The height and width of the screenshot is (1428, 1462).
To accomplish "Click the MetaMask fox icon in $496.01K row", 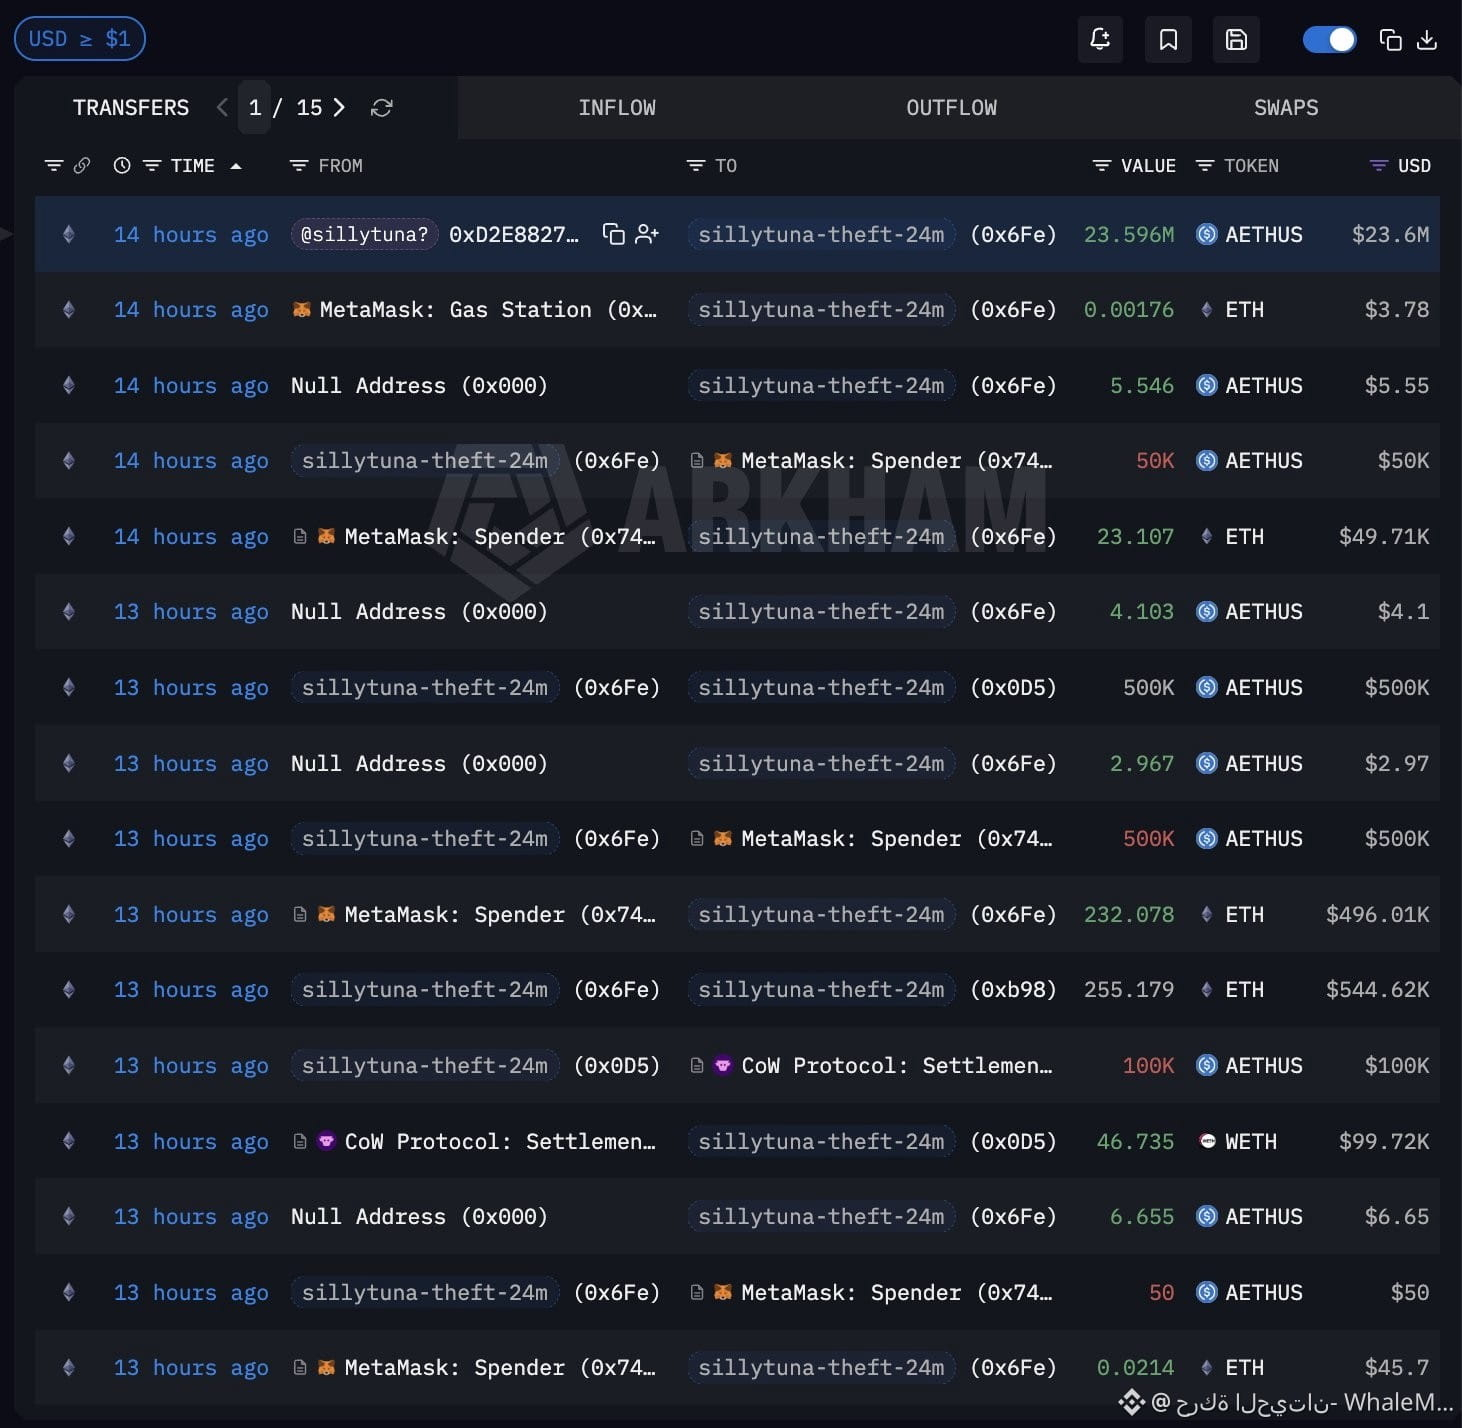I will click(326, 914).
